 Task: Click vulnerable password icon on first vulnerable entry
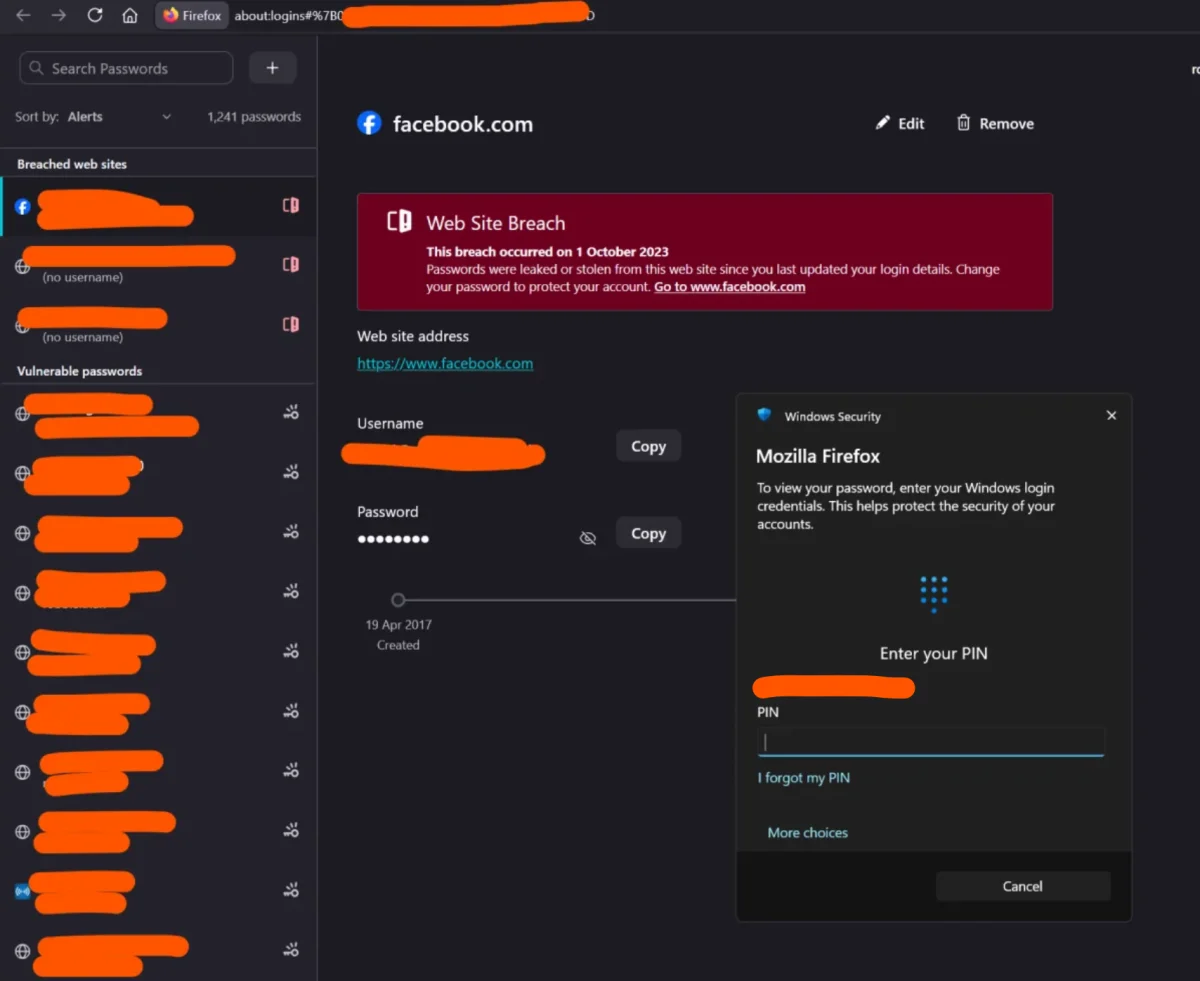pyautogui.click(x=291, y=412)
